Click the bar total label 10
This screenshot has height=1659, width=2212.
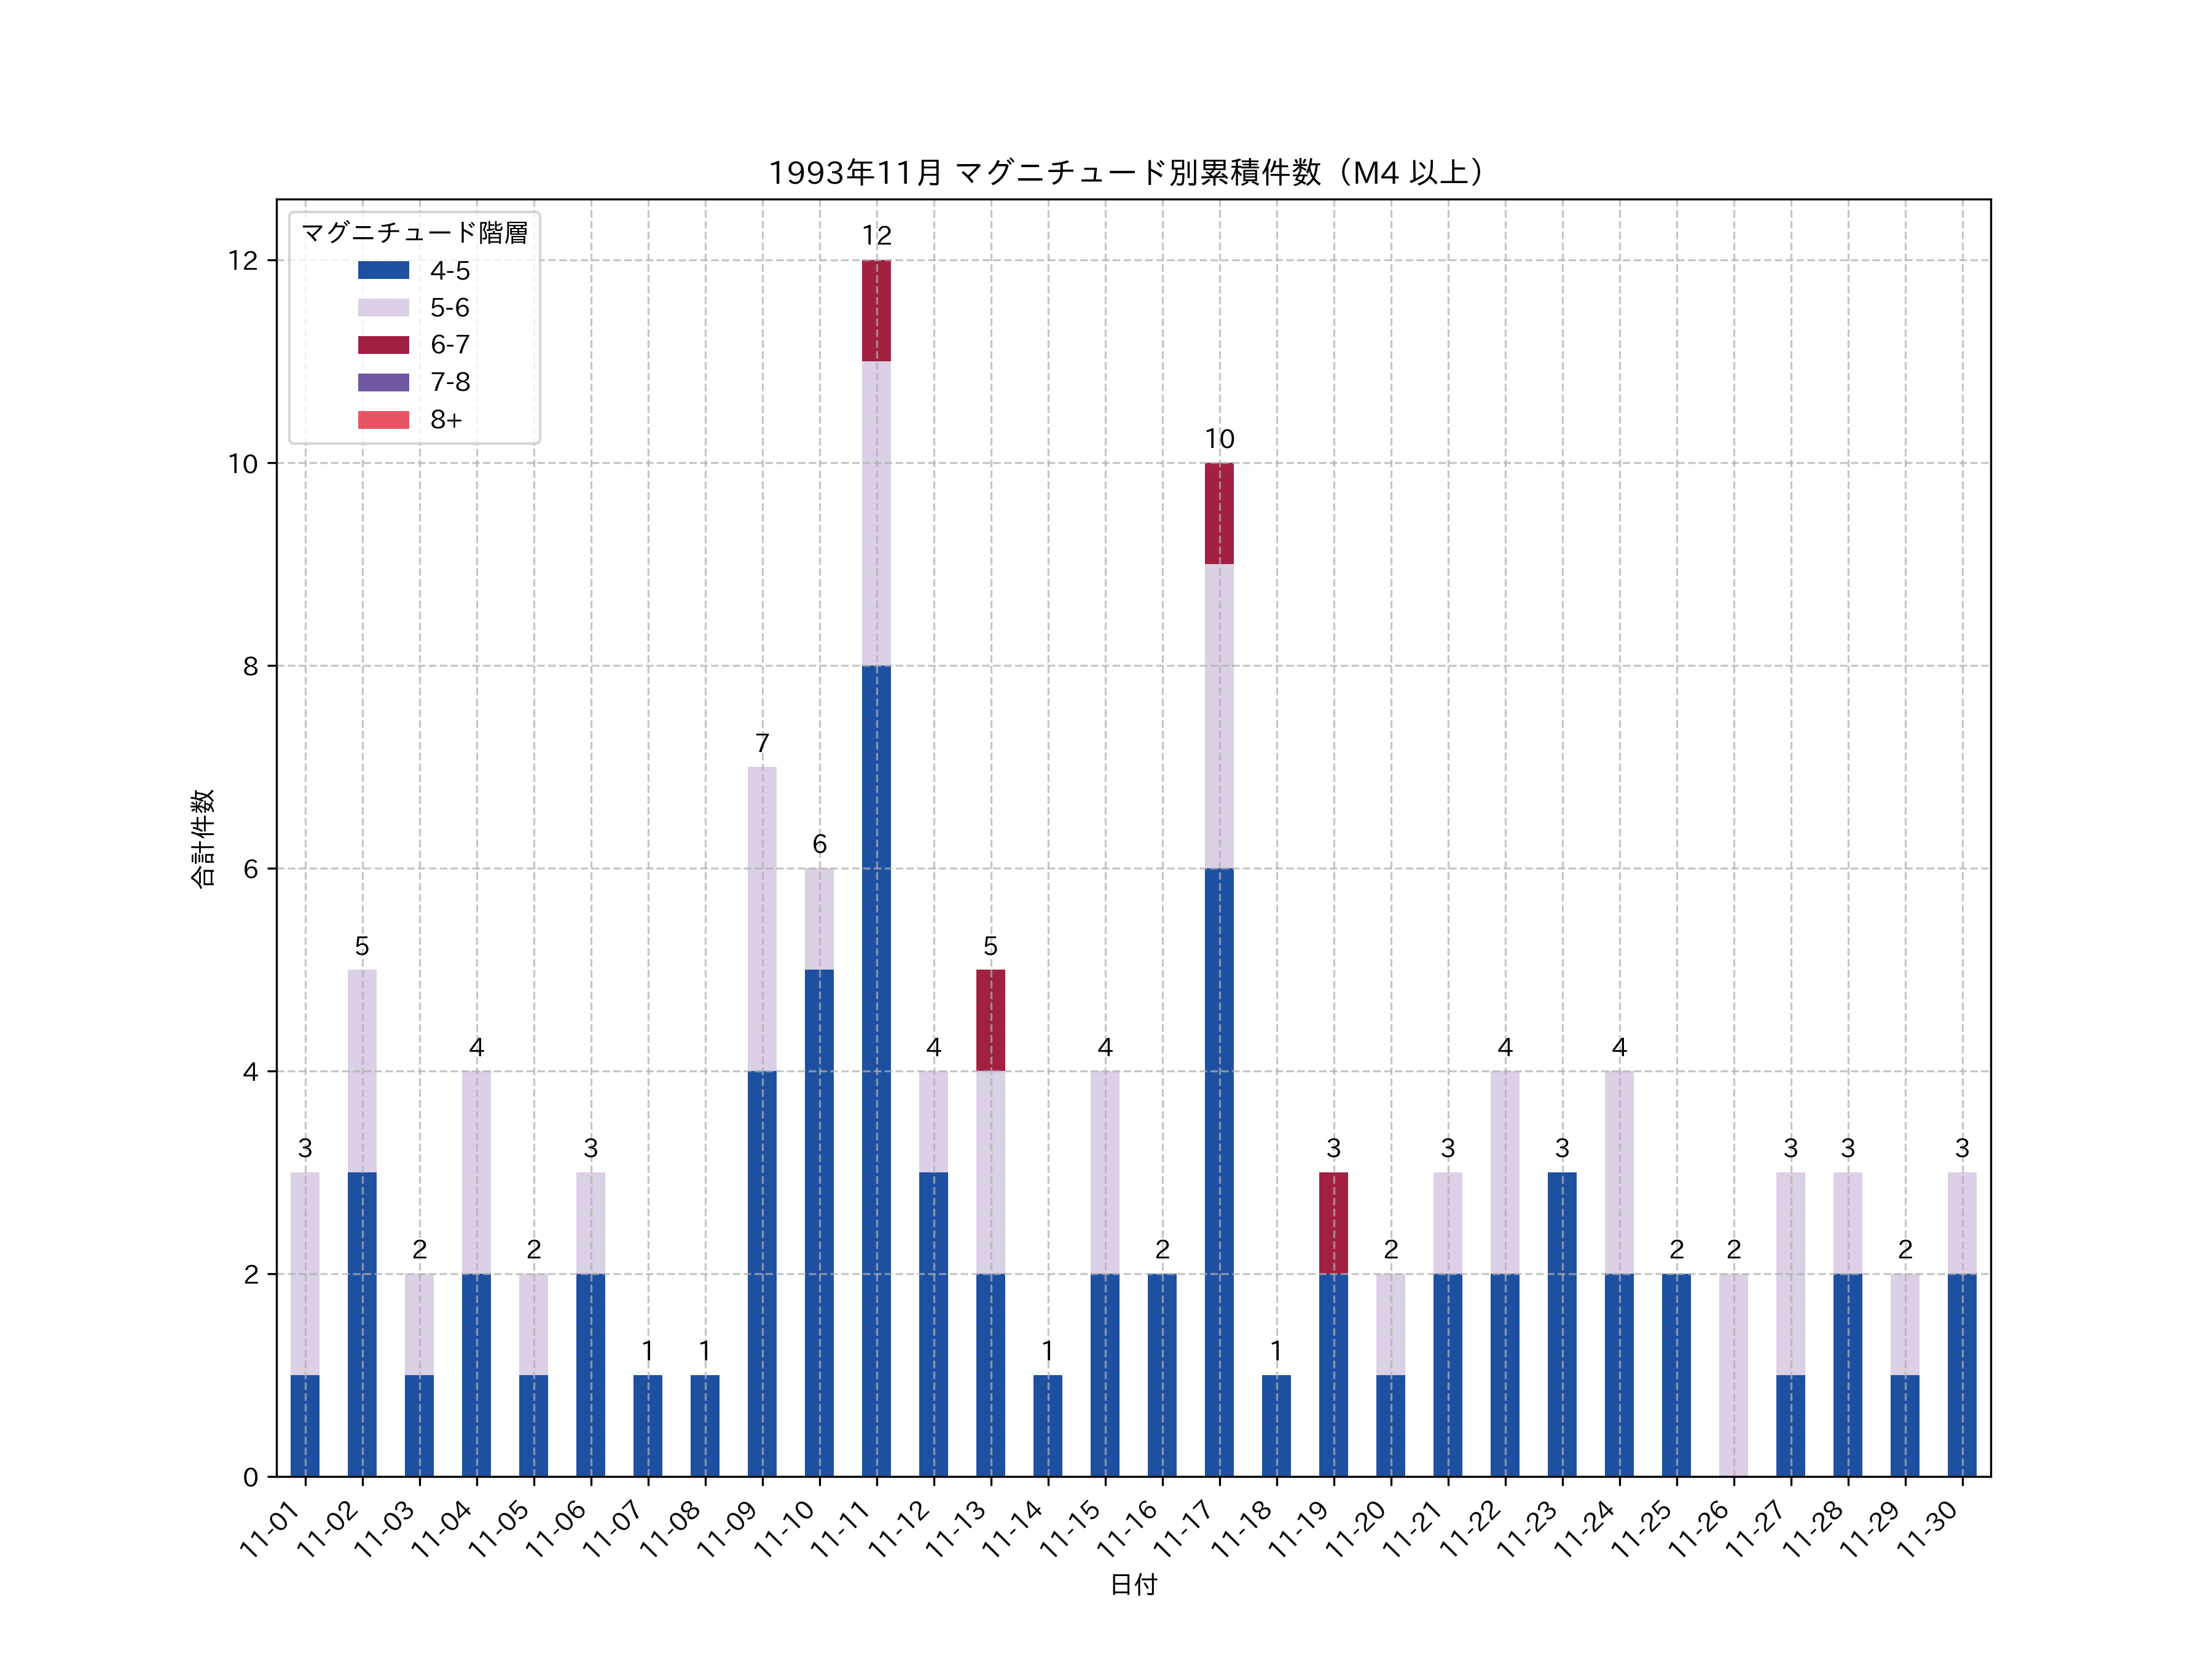[1219, 439]
